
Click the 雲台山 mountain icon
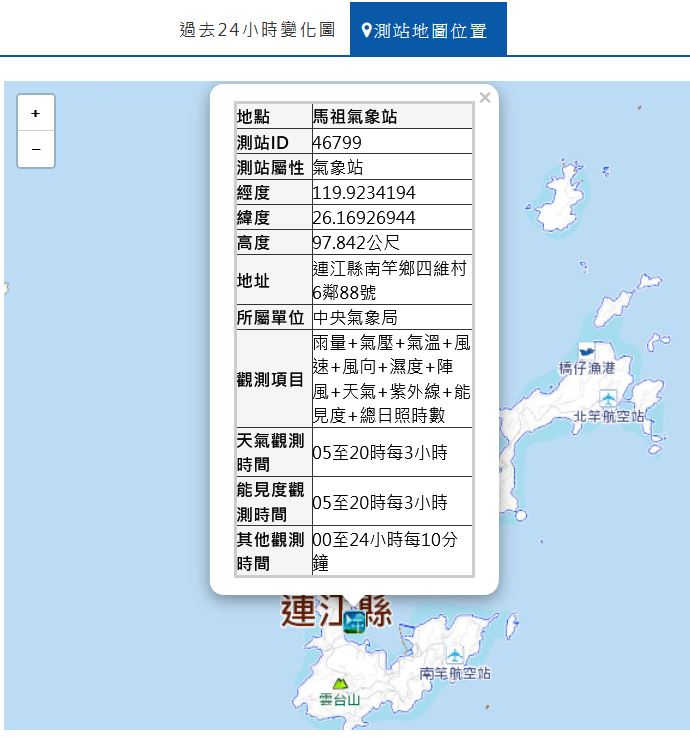(340, 683)
